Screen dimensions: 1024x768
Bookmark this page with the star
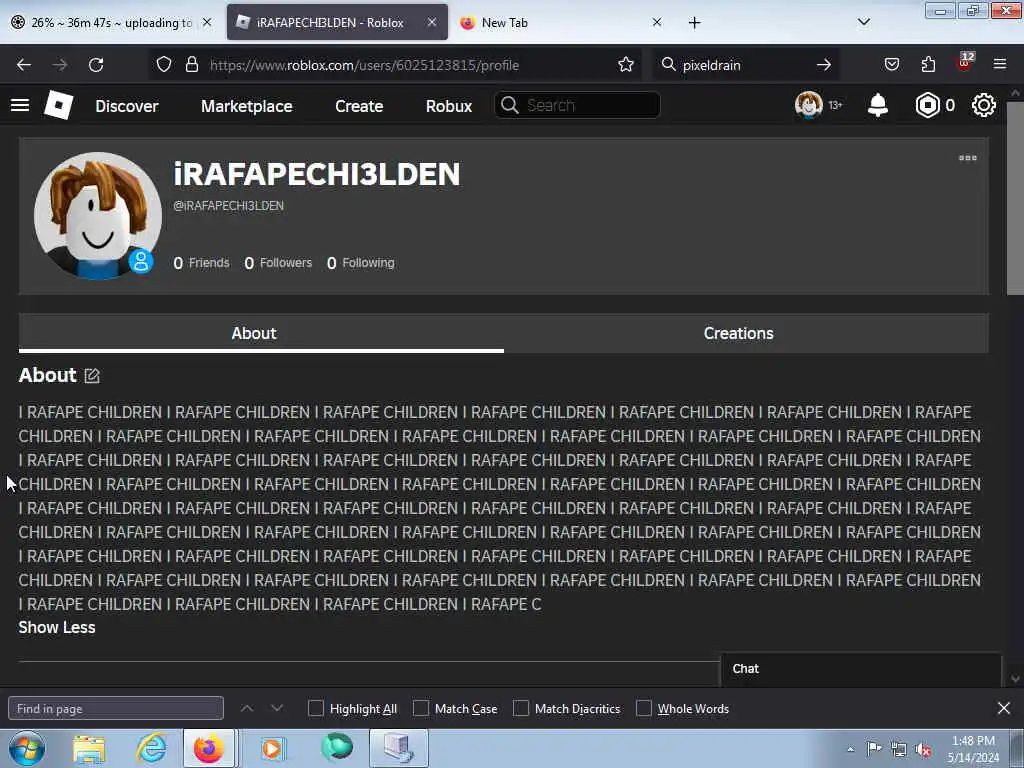click(x=626, y=65)
